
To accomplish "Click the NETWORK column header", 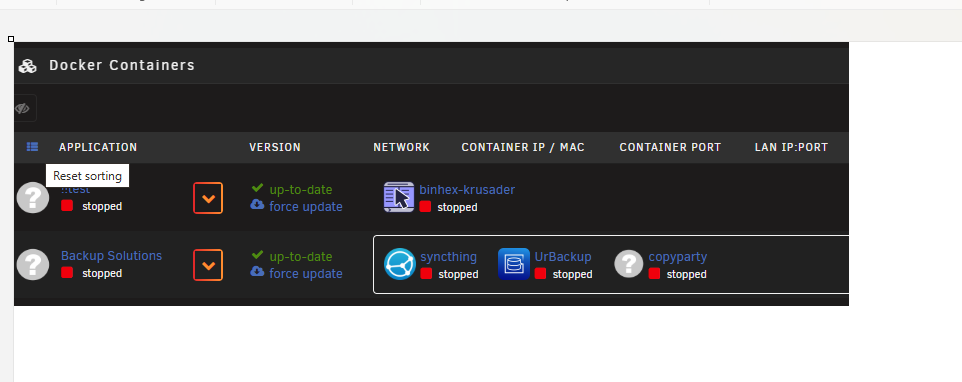I will pyautogui.click(x=401, y=147).
